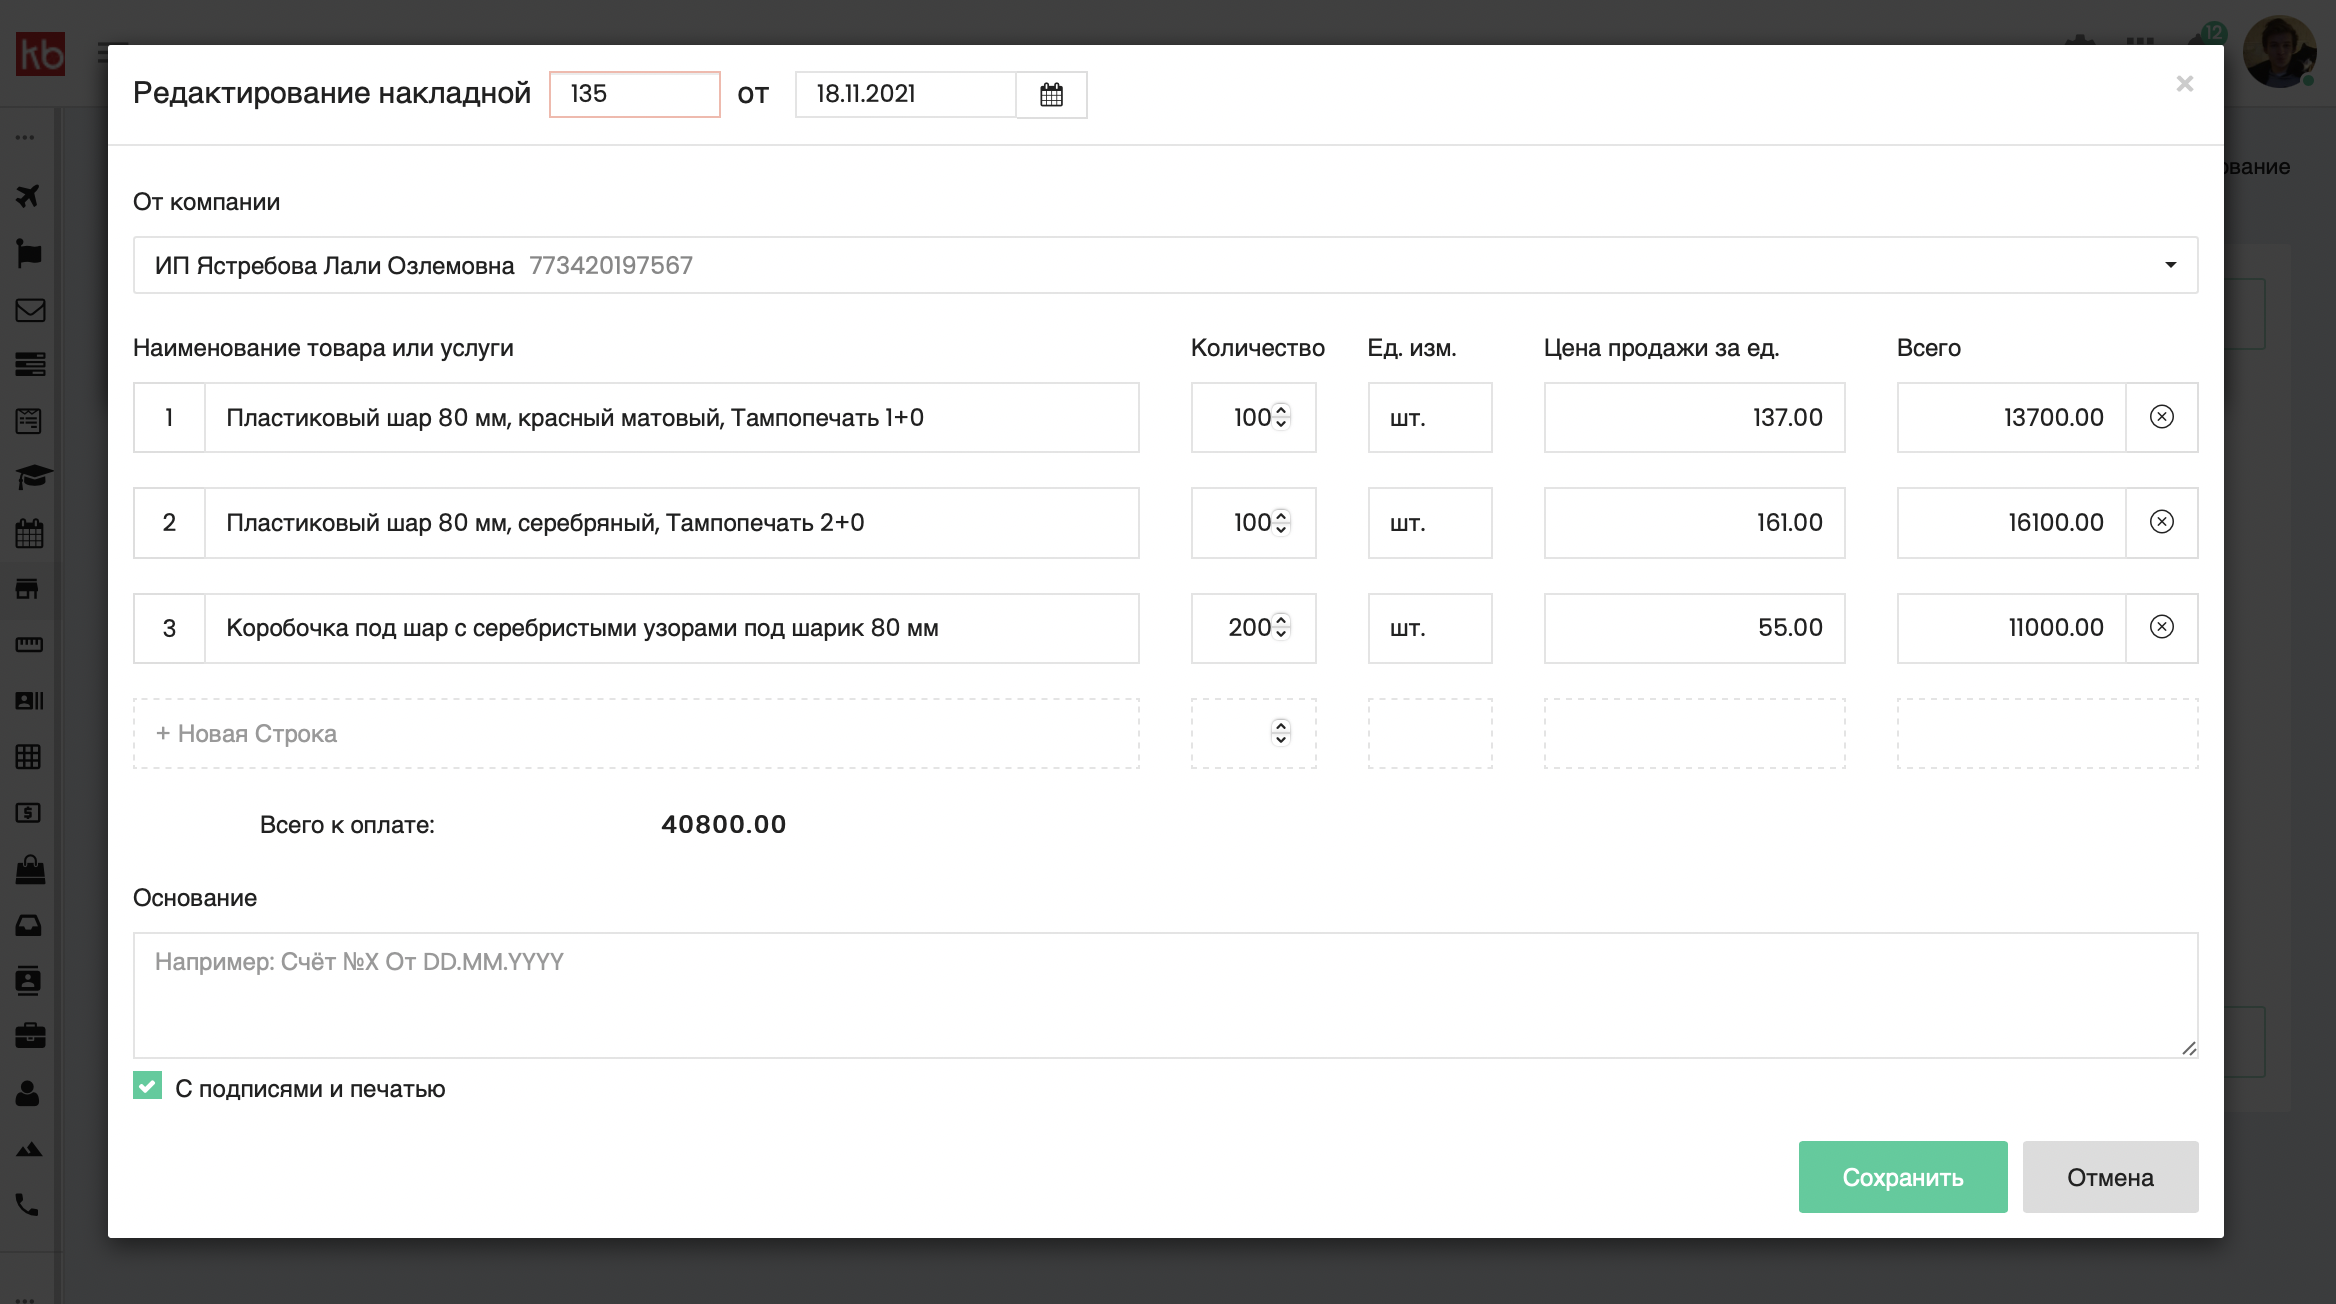The height and width of the screenshot is (1304, 2336).
Task: Click the graduation cap sidebar icon
Action: point(31,477)
